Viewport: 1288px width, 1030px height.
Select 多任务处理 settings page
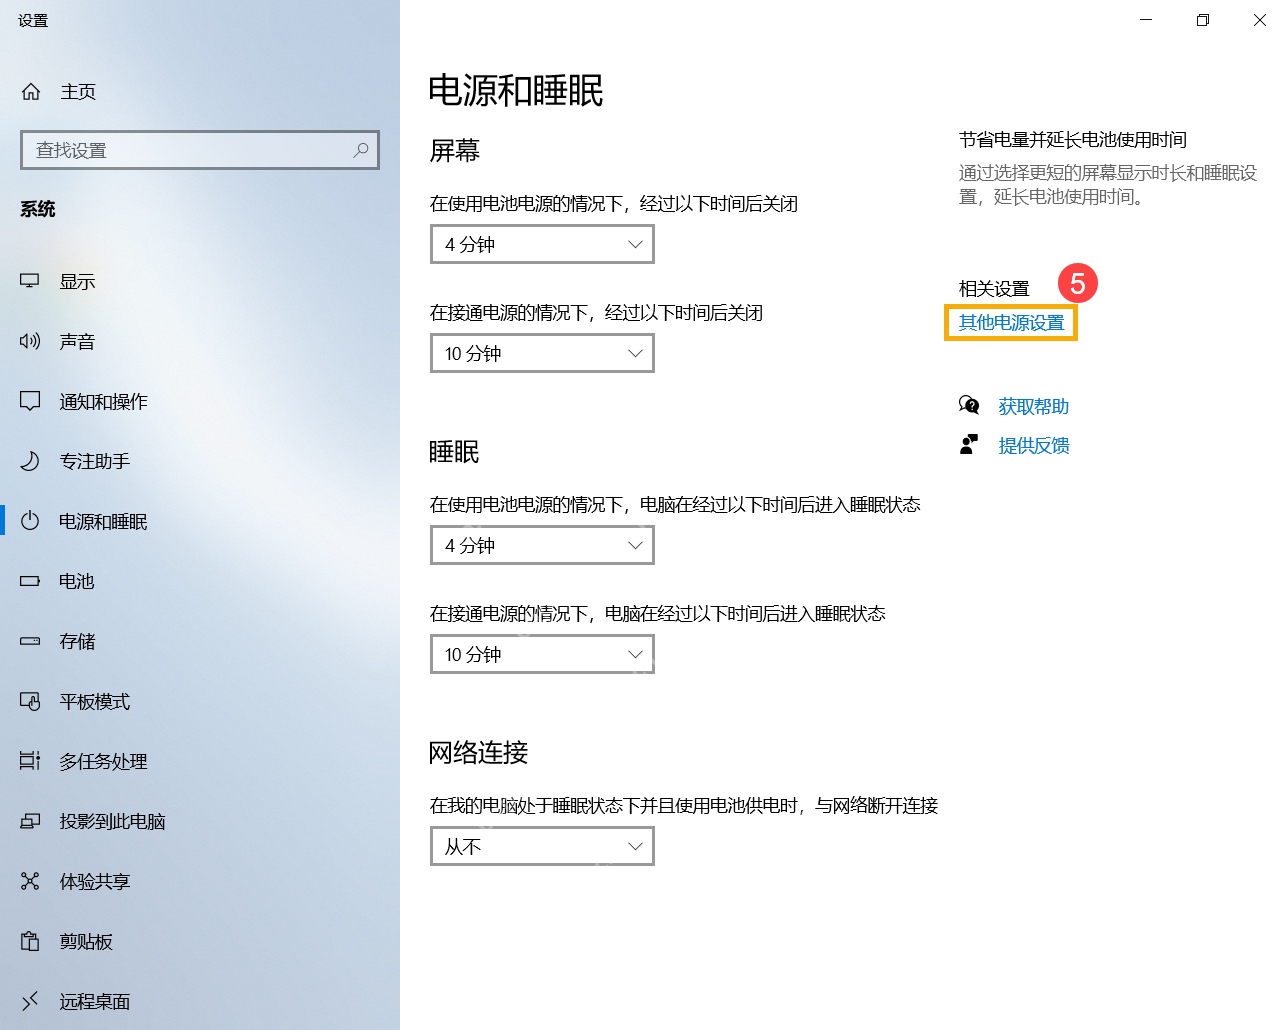point(200,762)
